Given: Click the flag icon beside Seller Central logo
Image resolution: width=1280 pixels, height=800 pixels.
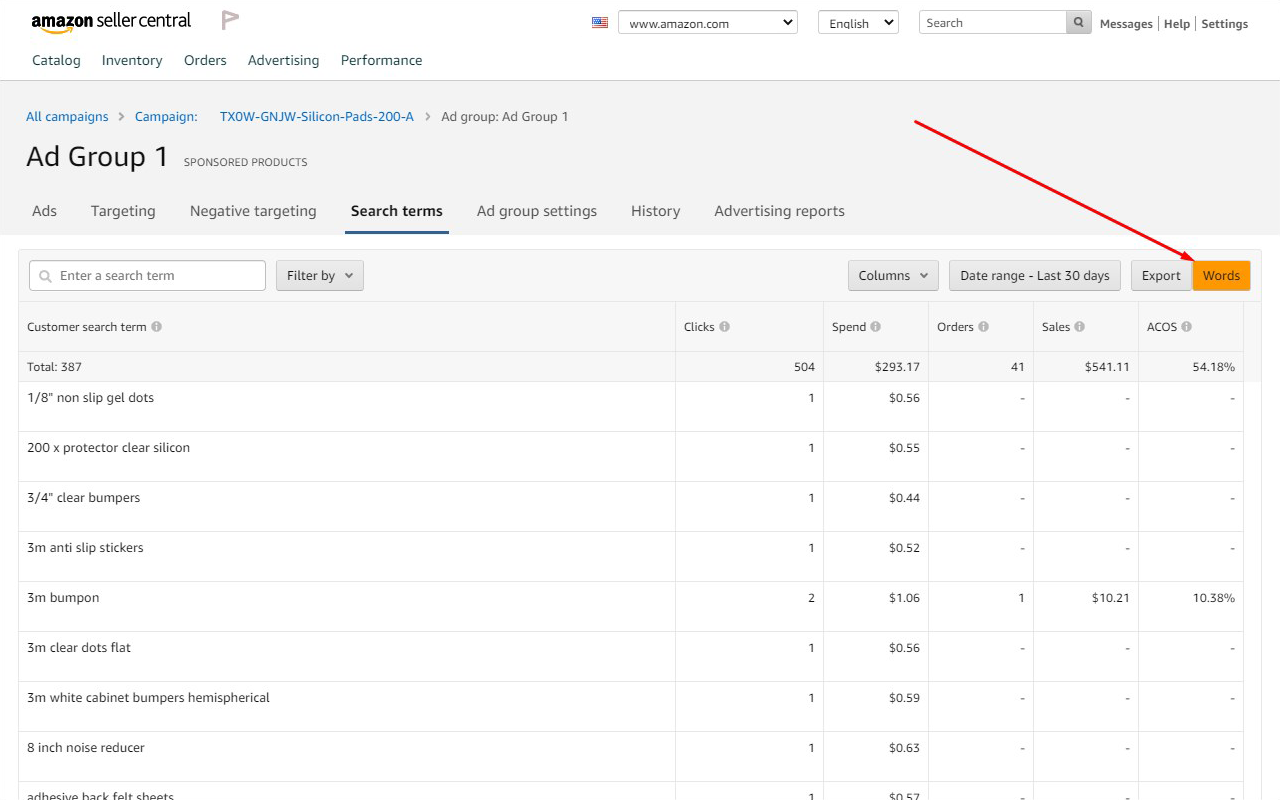Looking at the screenshot, I should click(230, 20).
